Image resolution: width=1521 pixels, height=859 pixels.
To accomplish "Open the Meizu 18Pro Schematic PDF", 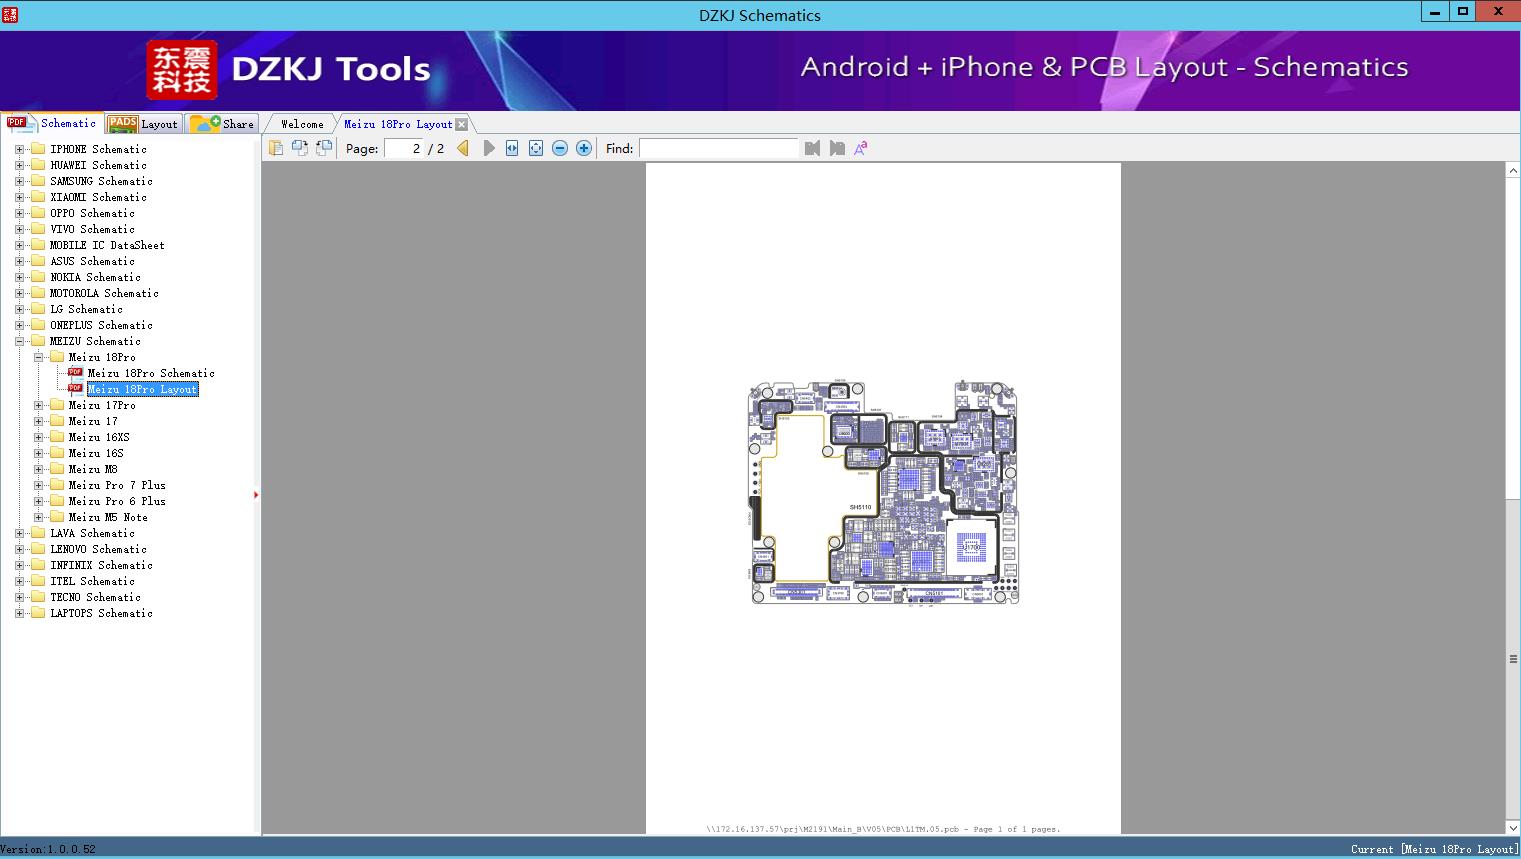I will click(151, 373).
